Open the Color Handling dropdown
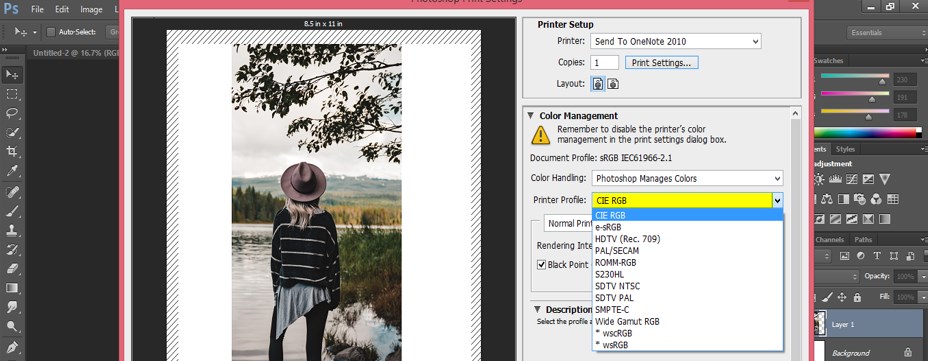 [687, 178]
